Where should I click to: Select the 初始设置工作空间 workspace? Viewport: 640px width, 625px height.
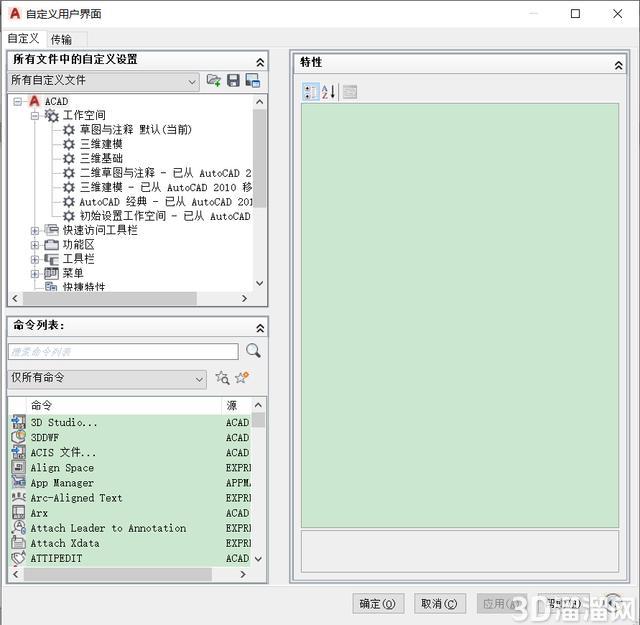click(165, 216)
